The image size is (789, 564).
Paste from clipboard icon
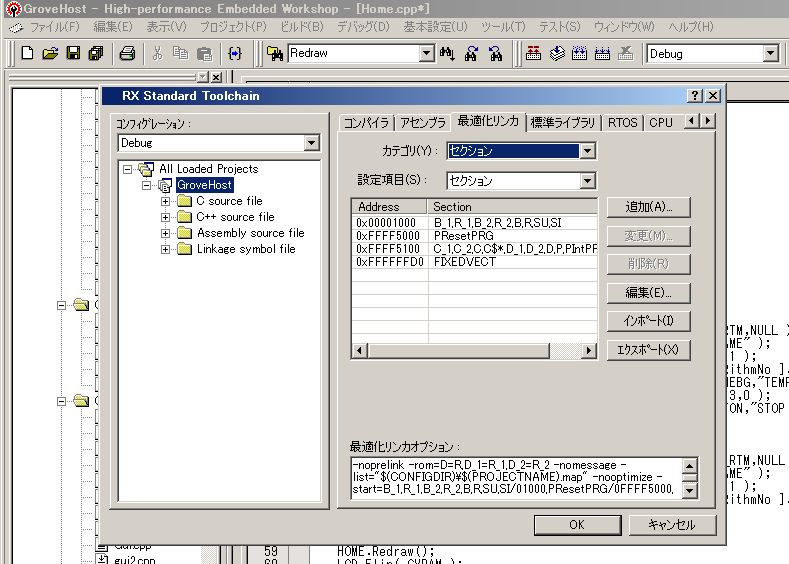pyautogui.click(x=204, y=53)
